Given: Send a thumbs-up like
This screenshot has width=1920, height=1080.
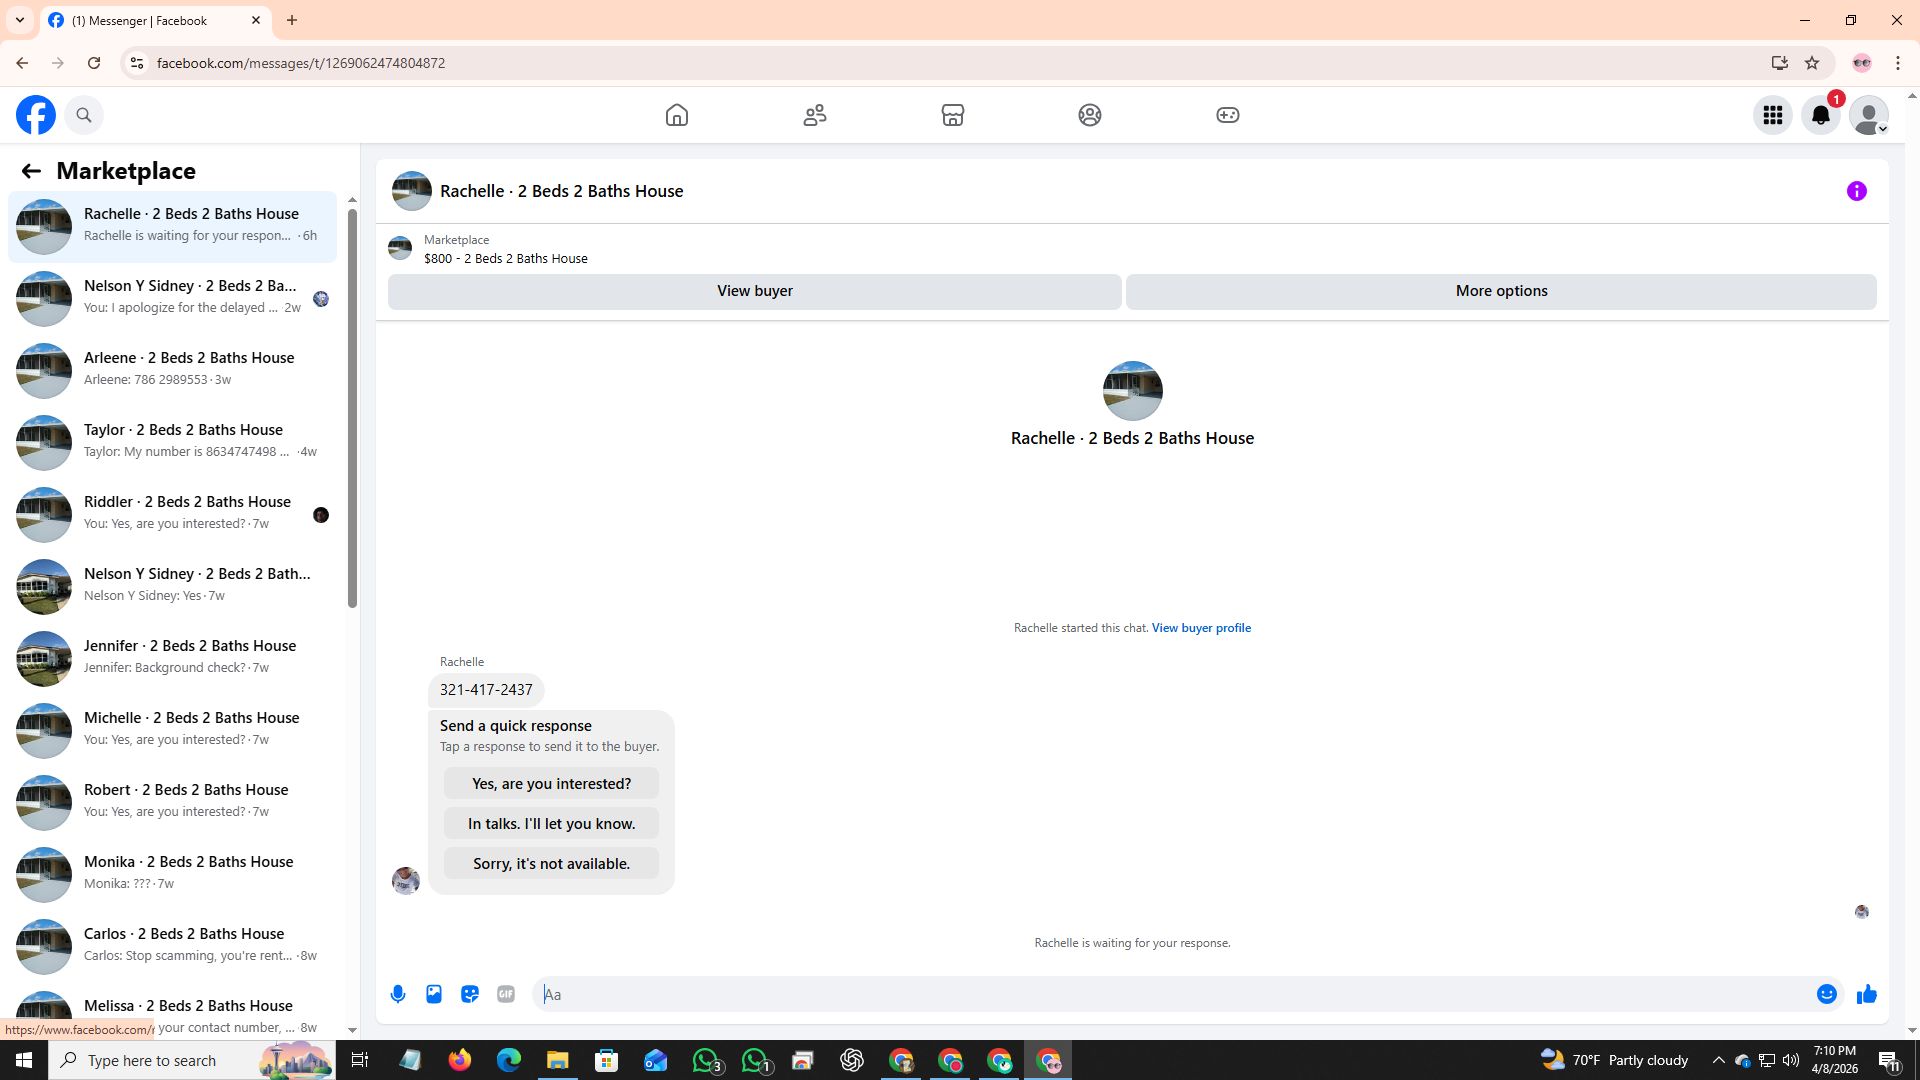Looking at the screenshot, I should [1866, 994].
